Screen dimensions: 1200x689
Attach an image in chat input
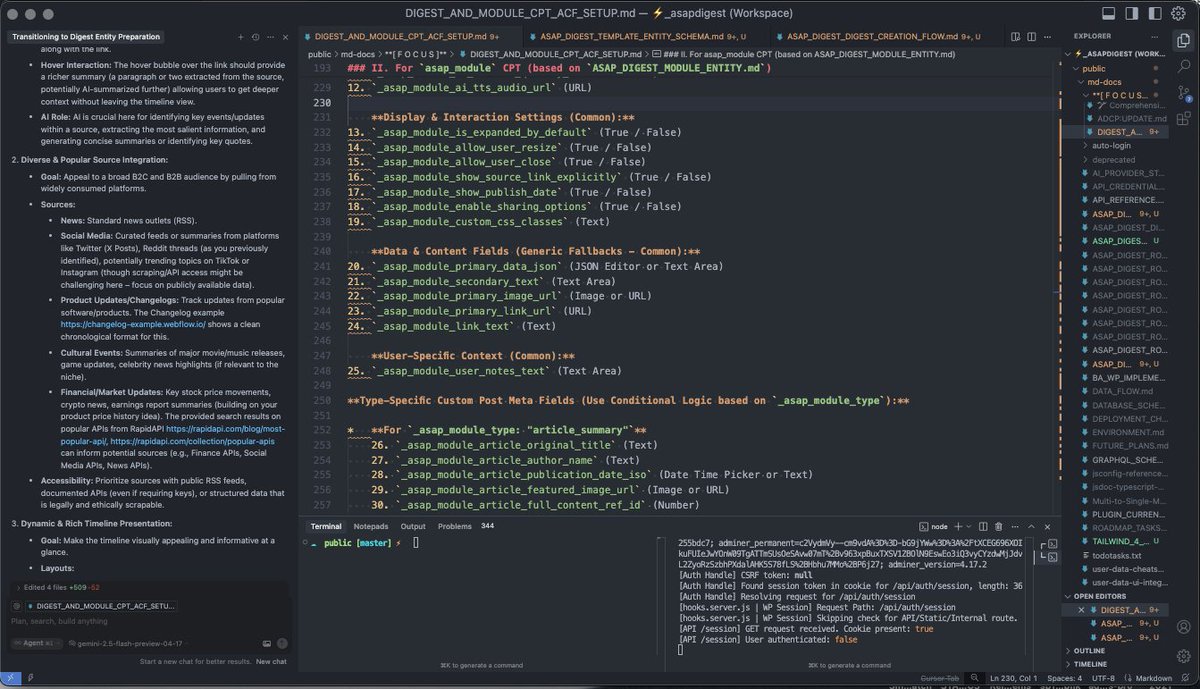tap(267, 644)
